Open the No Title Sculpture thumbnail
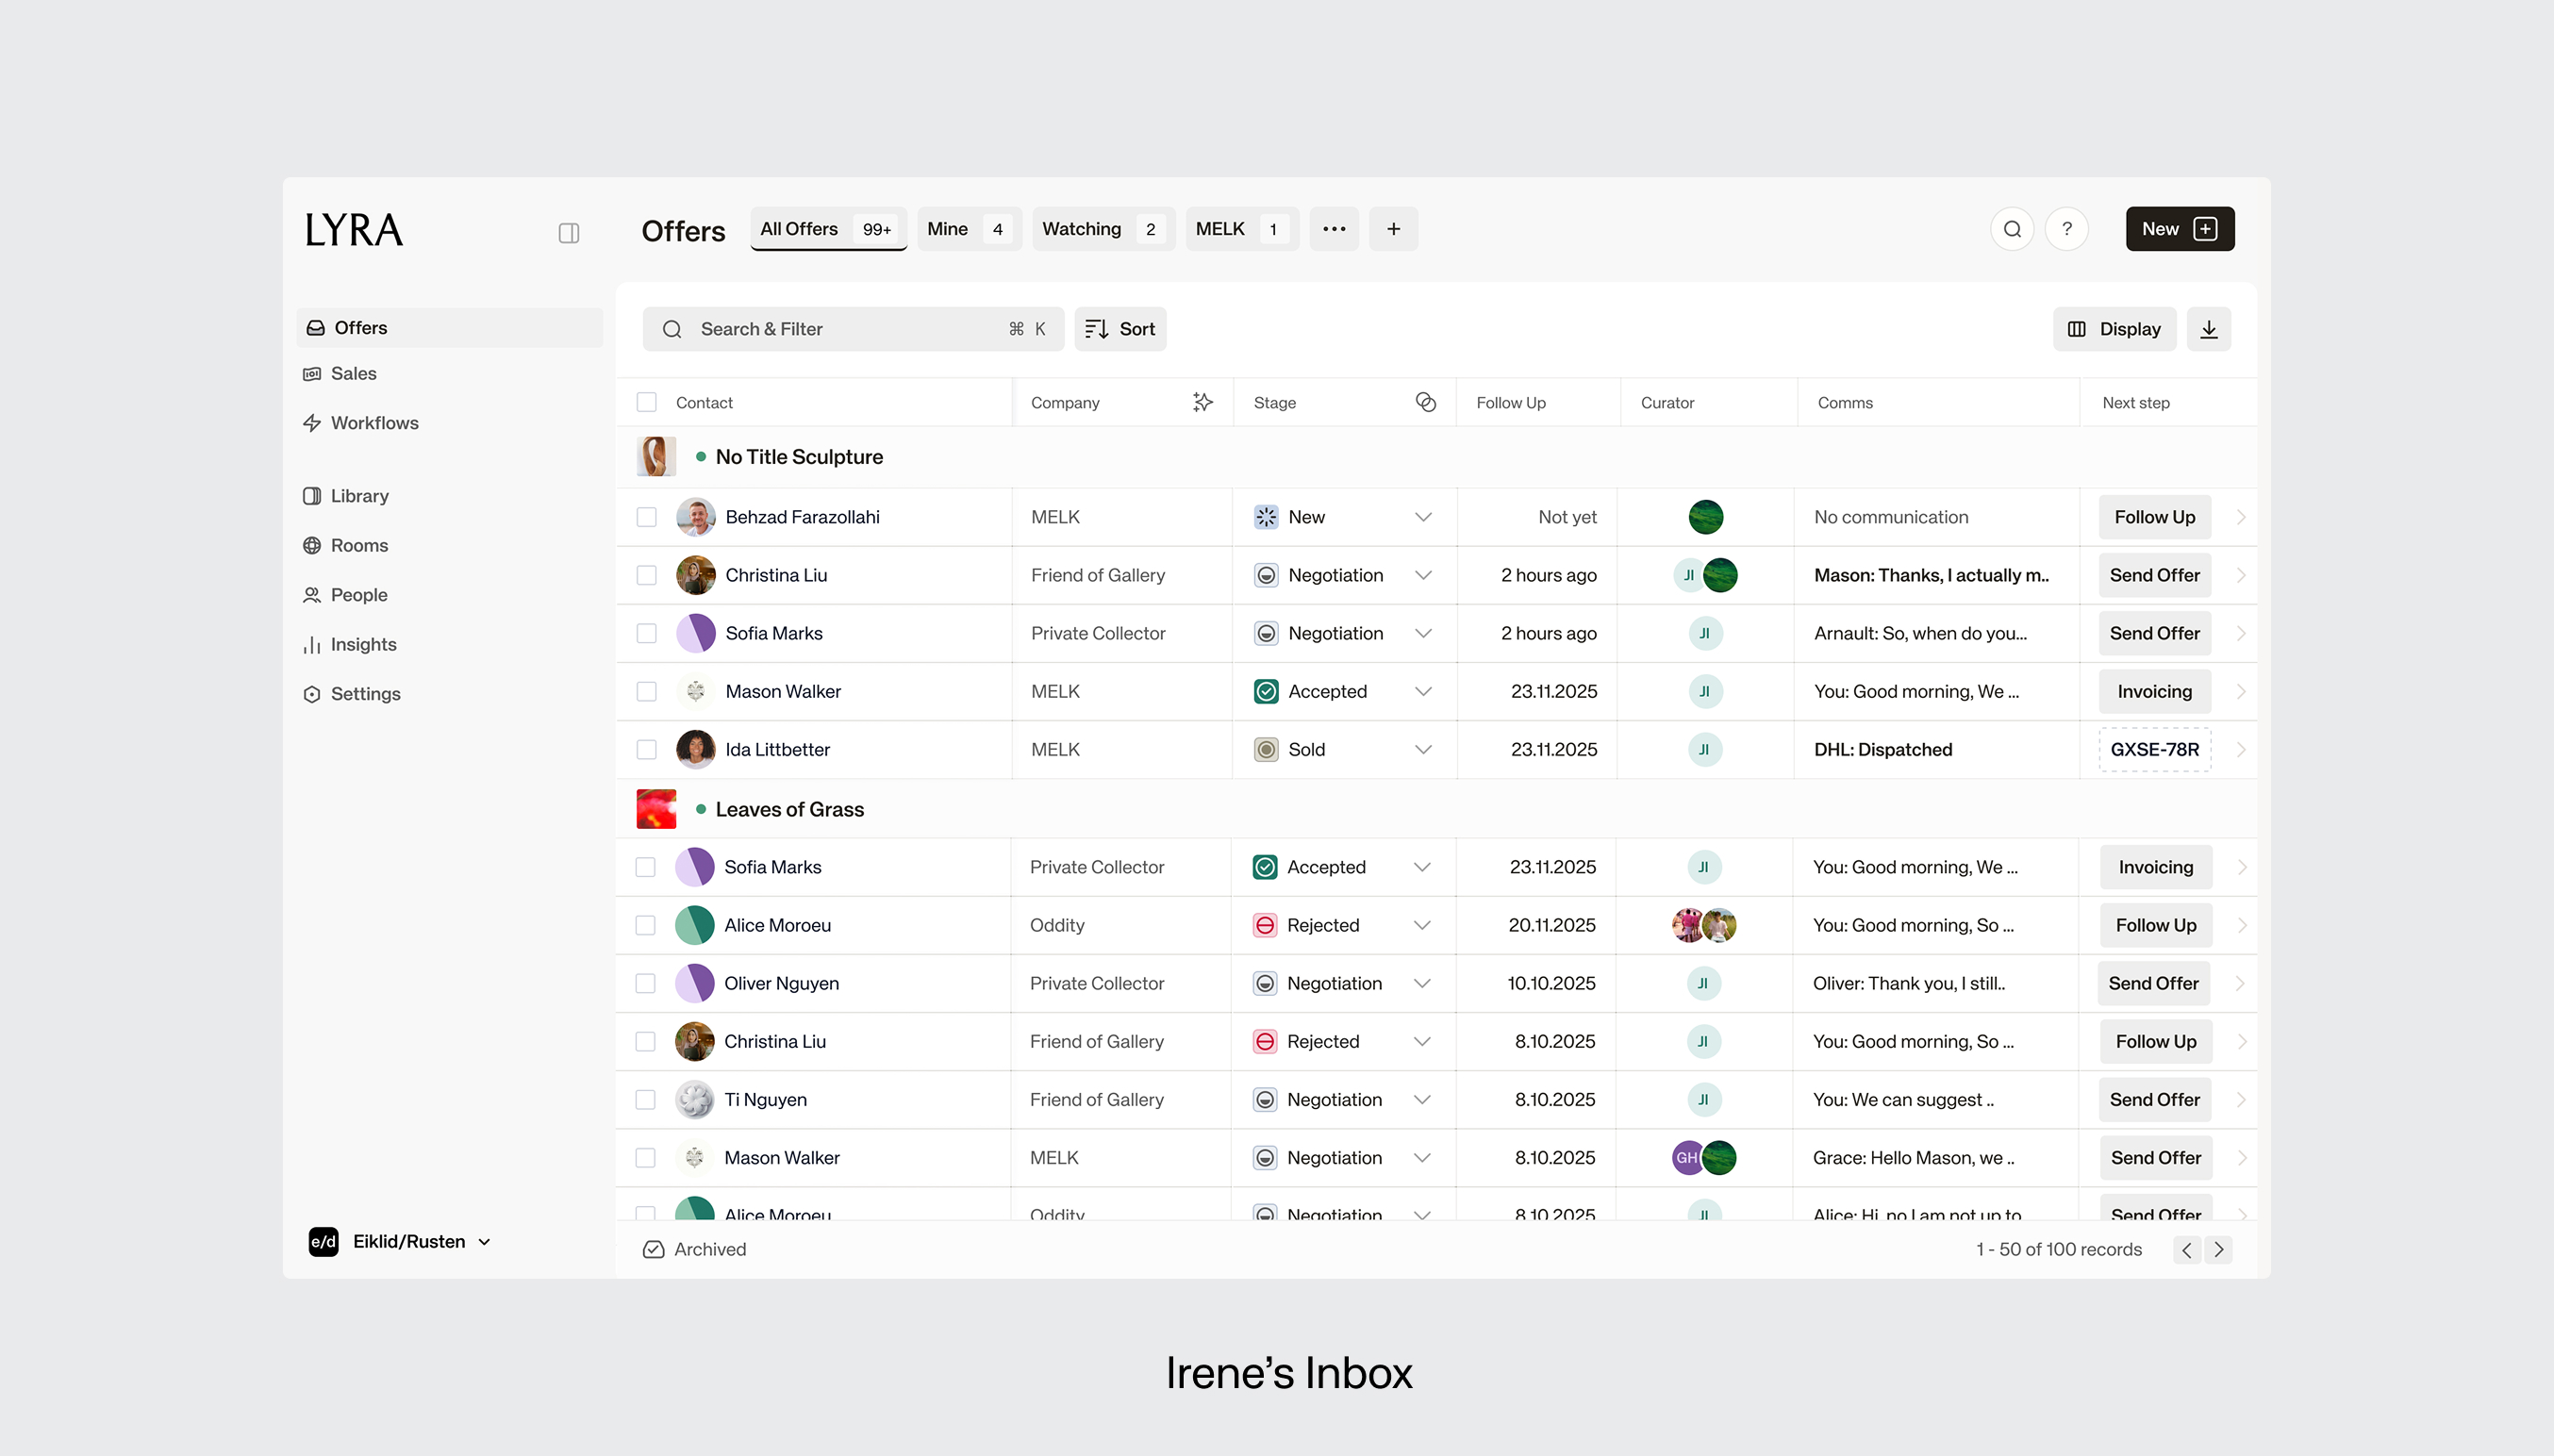 pos(656,456)
